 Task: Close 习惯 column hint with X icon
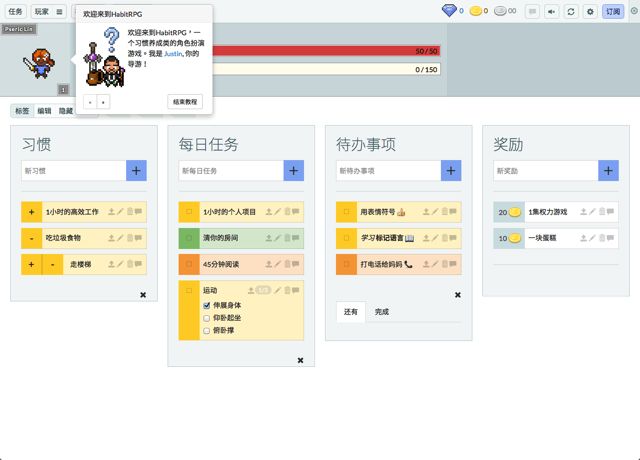tap(143, 295)
